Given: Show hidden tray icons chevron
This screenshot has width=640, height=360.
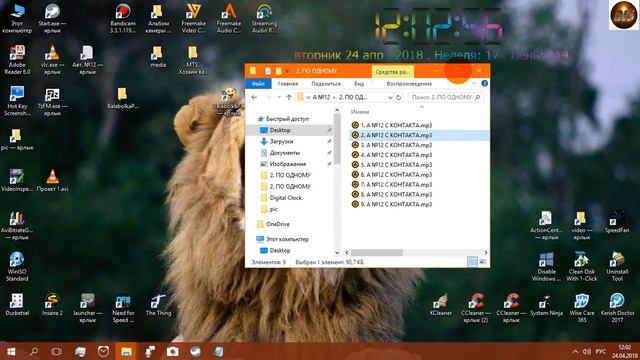Looking at the screenshot, I should (575, 351).
